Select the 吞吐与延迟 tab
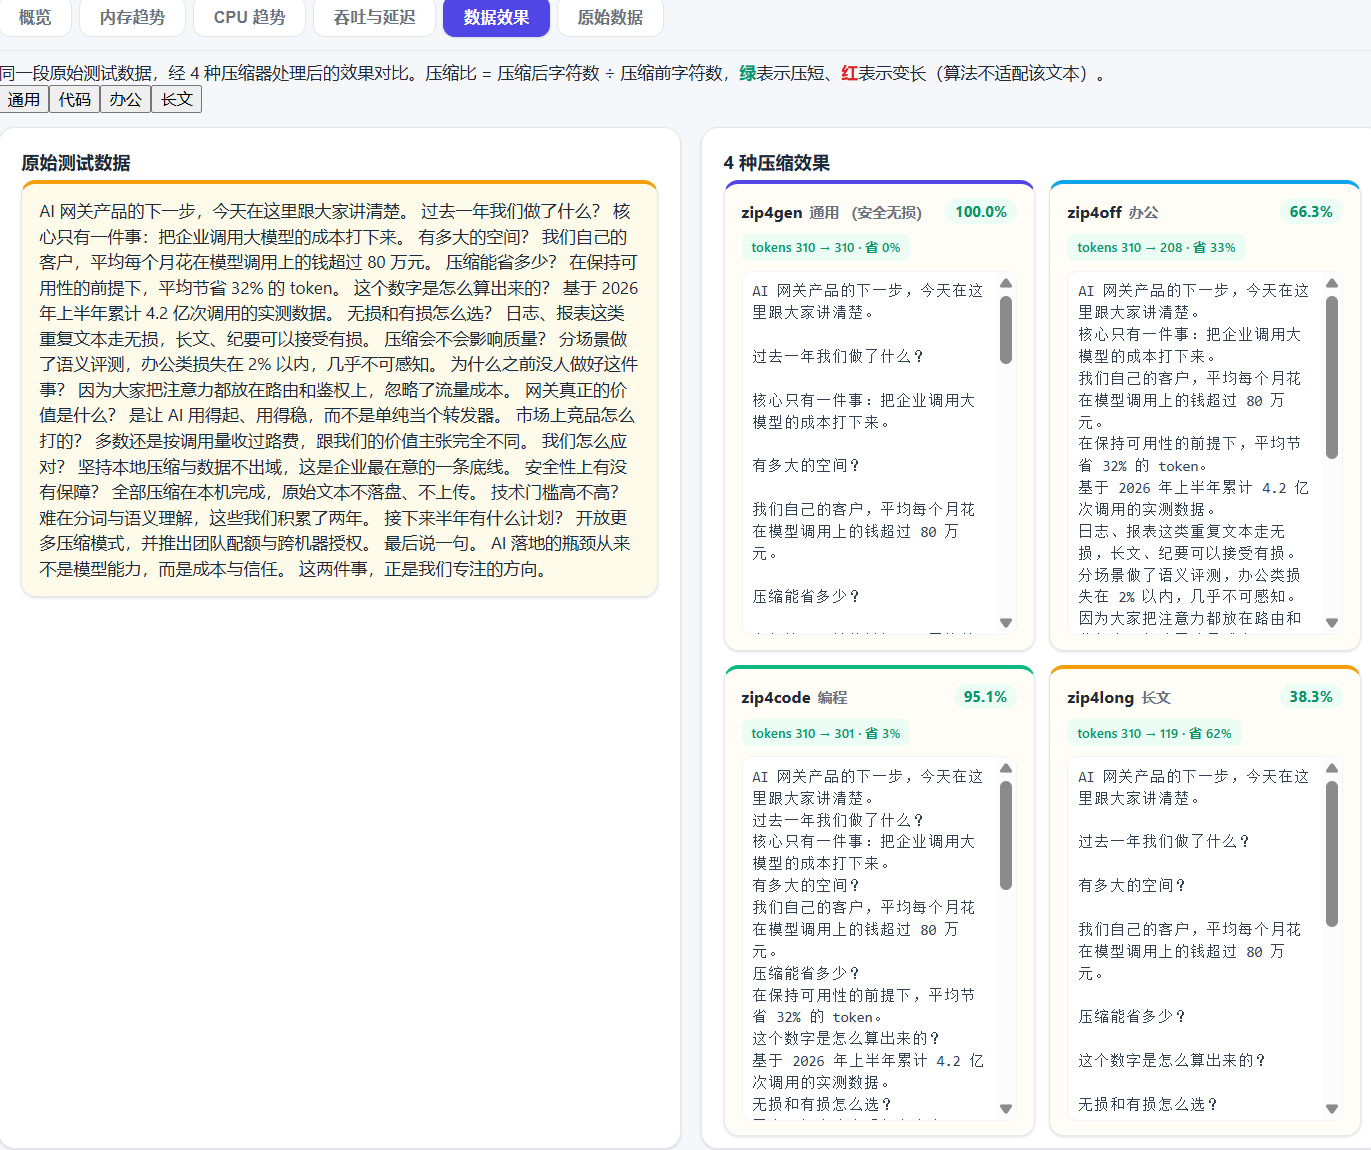The height and width of the screenshot is (1150, 1371). (374, 17)
